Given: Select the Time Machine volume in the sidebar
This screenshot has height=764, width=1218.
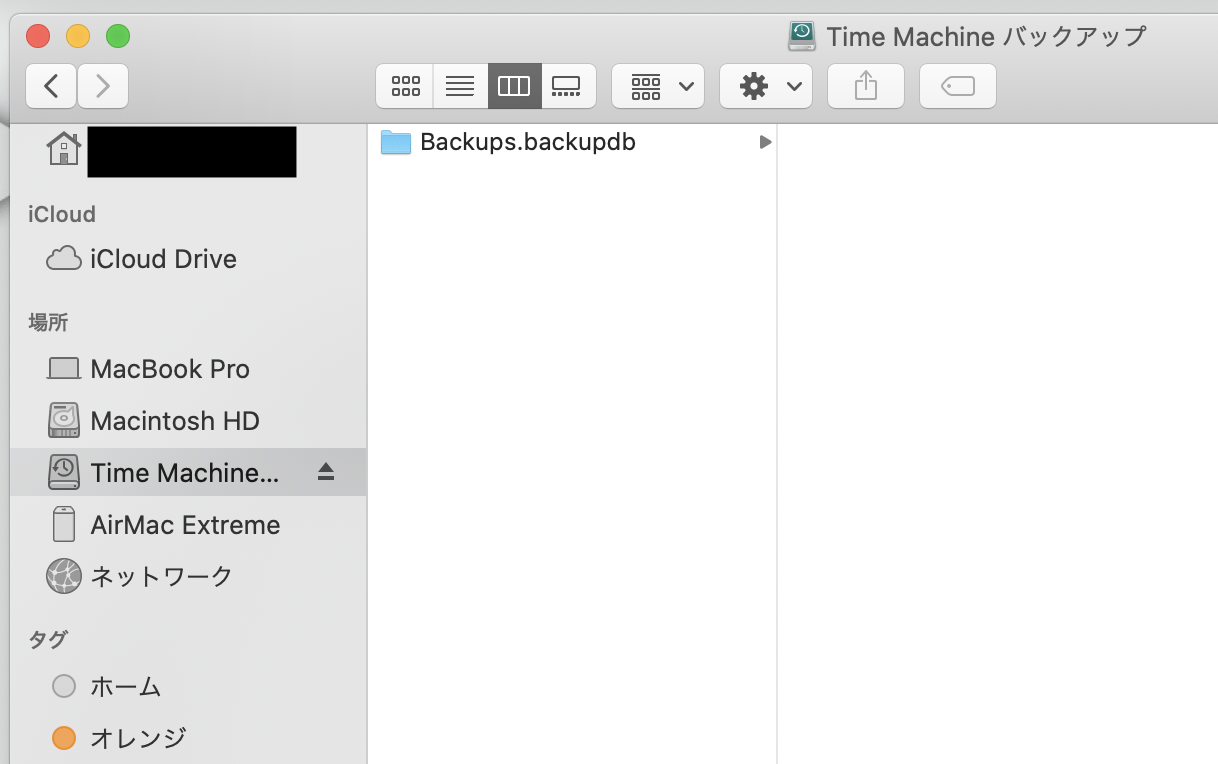Looking at the screenshot, I should coord(188,472).
